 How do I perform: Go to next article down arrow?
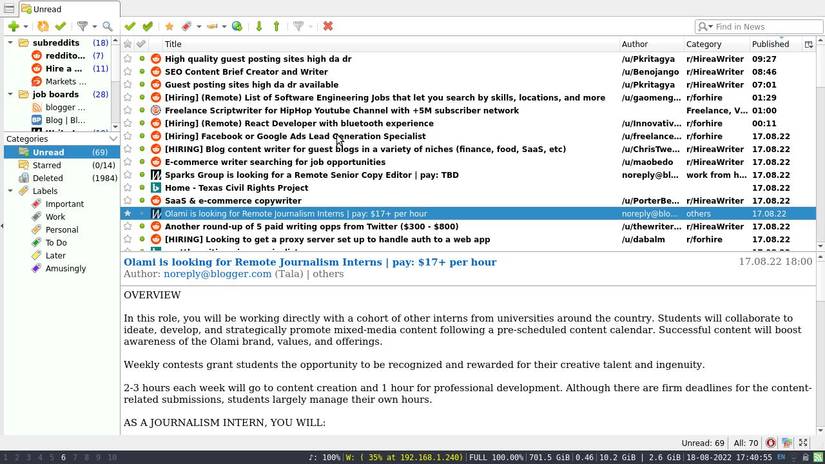[x=259, y=26]
